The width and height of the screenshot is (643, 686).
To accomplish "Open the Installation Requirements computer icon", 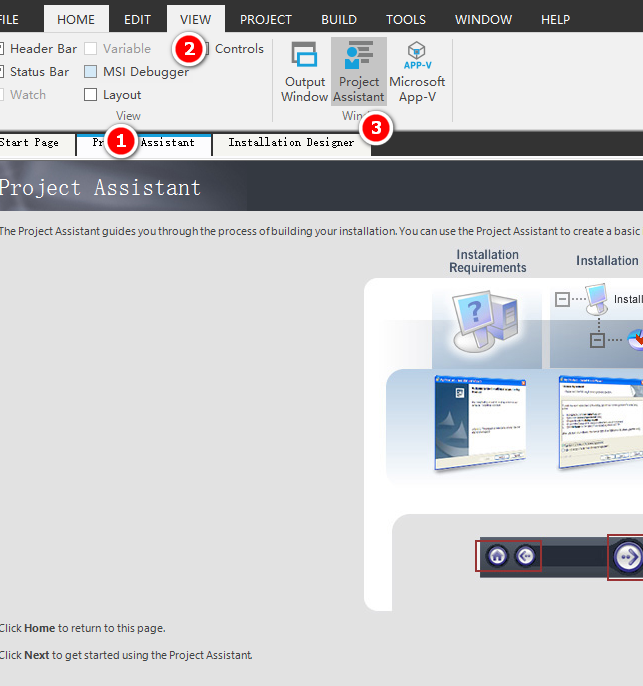I will click(x=486, y=322).
